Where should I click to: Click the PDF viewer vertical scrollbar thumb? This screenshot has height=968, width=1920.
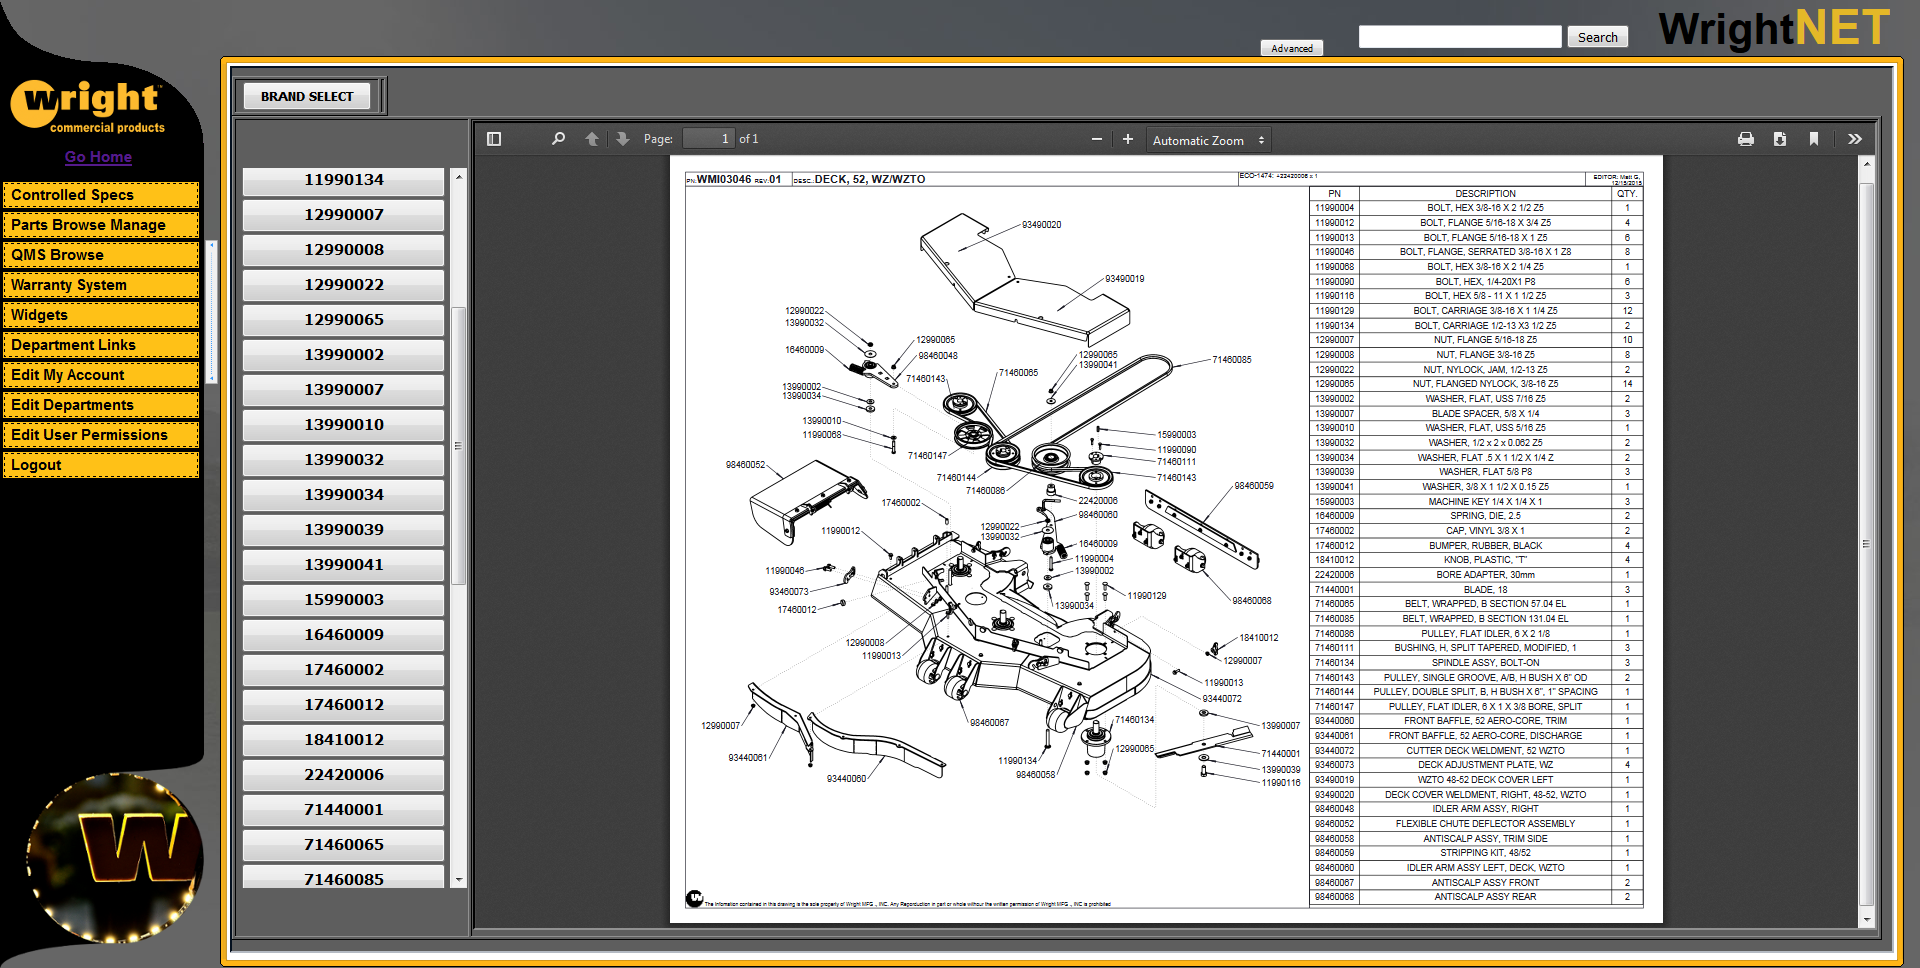pyautogui.click(x=1866, y=544)
